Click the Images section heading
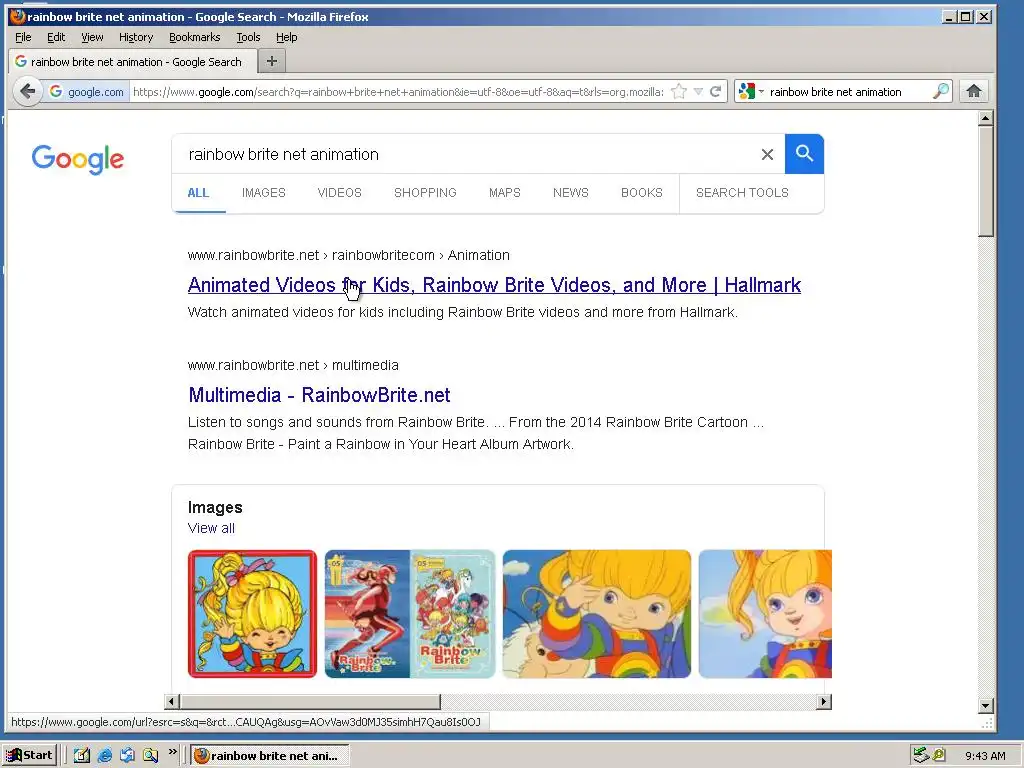1024x768 pixels. click(x=215, y=507)
